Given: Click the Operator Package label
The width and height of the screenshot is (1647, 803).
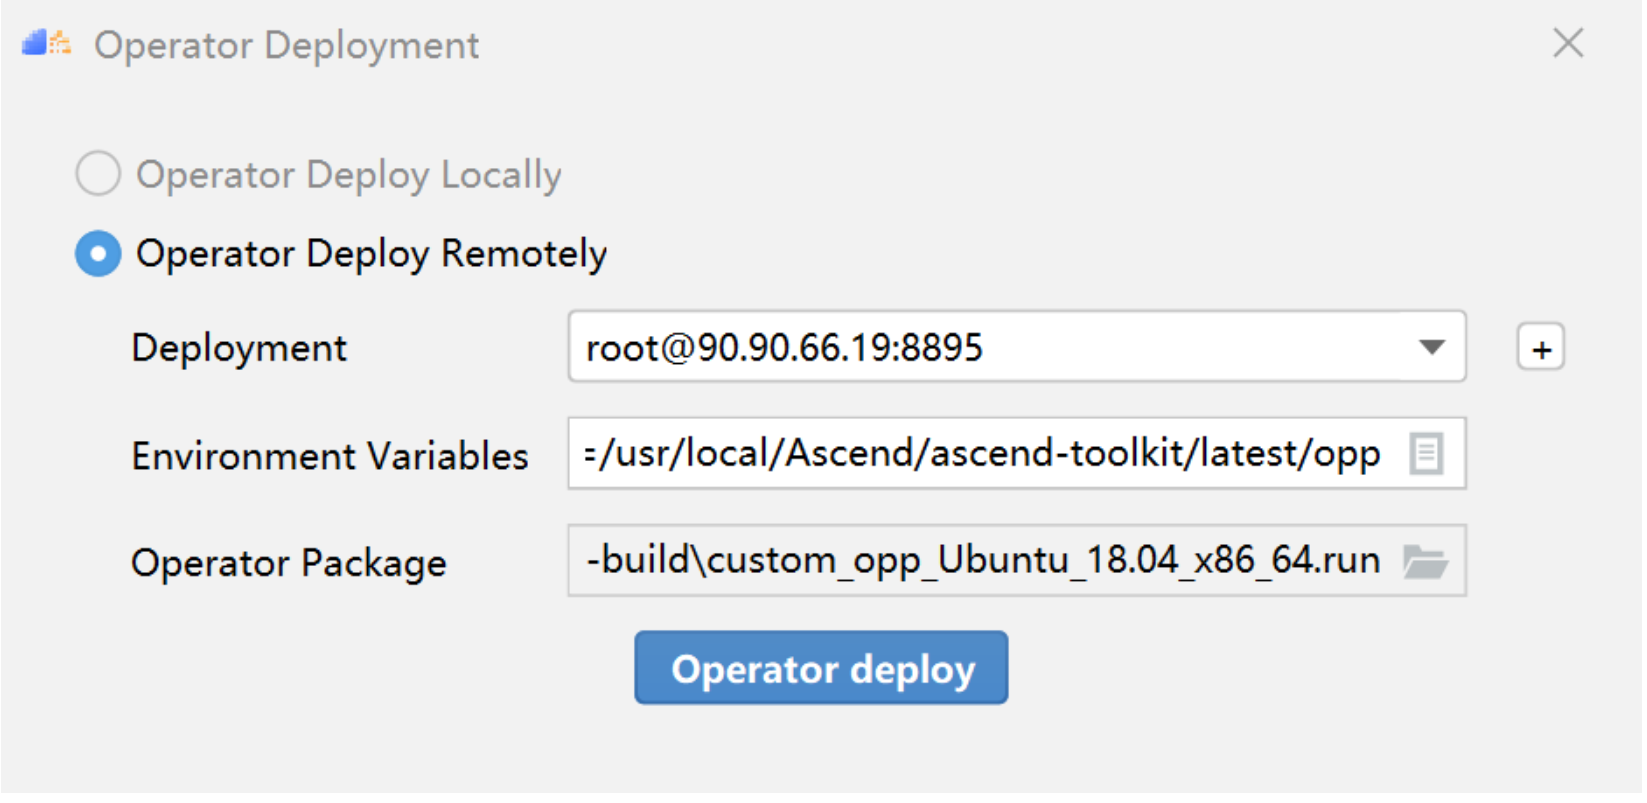Looking at the screenshot, I should click(x=289, y=563).
